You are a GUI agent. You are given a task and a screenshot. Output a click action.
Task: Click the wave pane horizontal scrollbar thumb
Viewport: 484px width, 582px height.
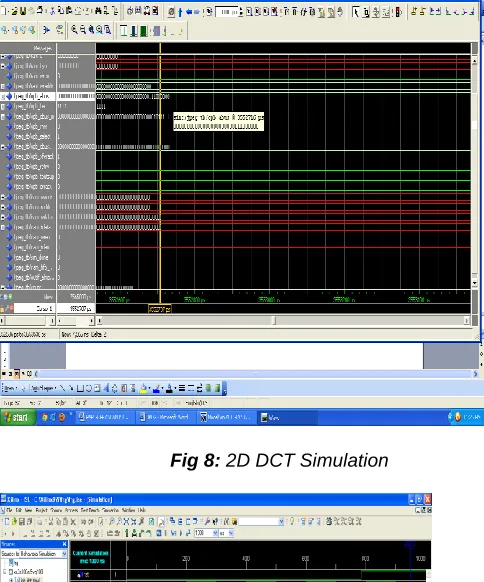coord(274,320)
